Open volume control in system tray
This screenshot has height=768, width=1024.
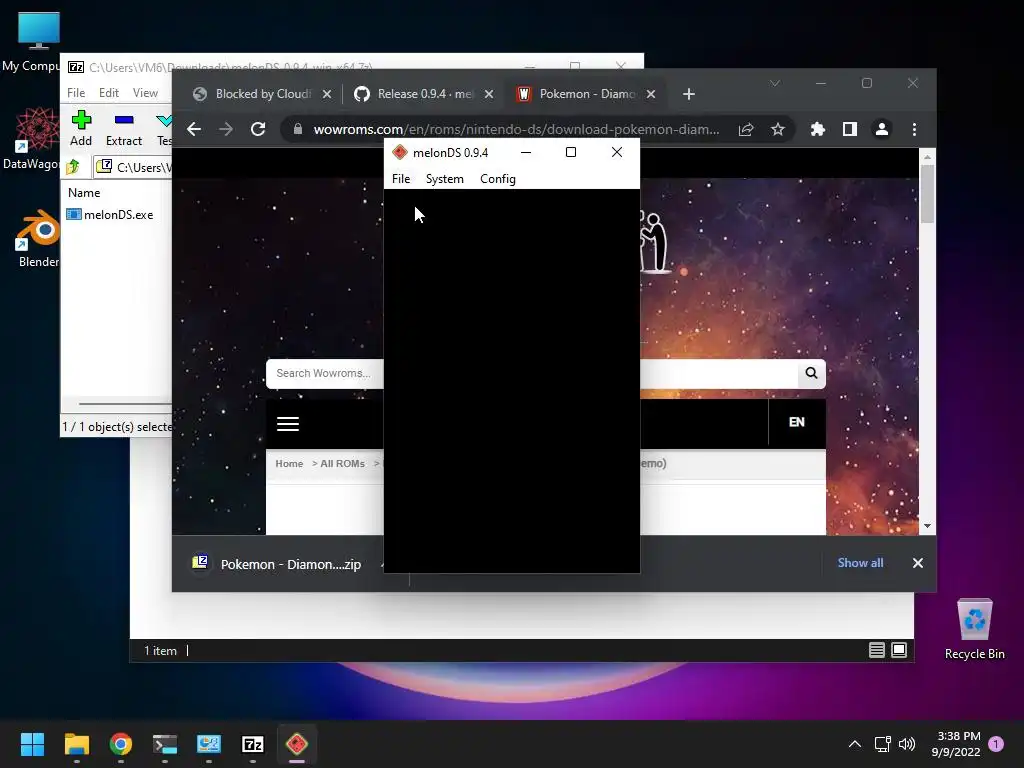pyautogui.click(x=906, y=744)
